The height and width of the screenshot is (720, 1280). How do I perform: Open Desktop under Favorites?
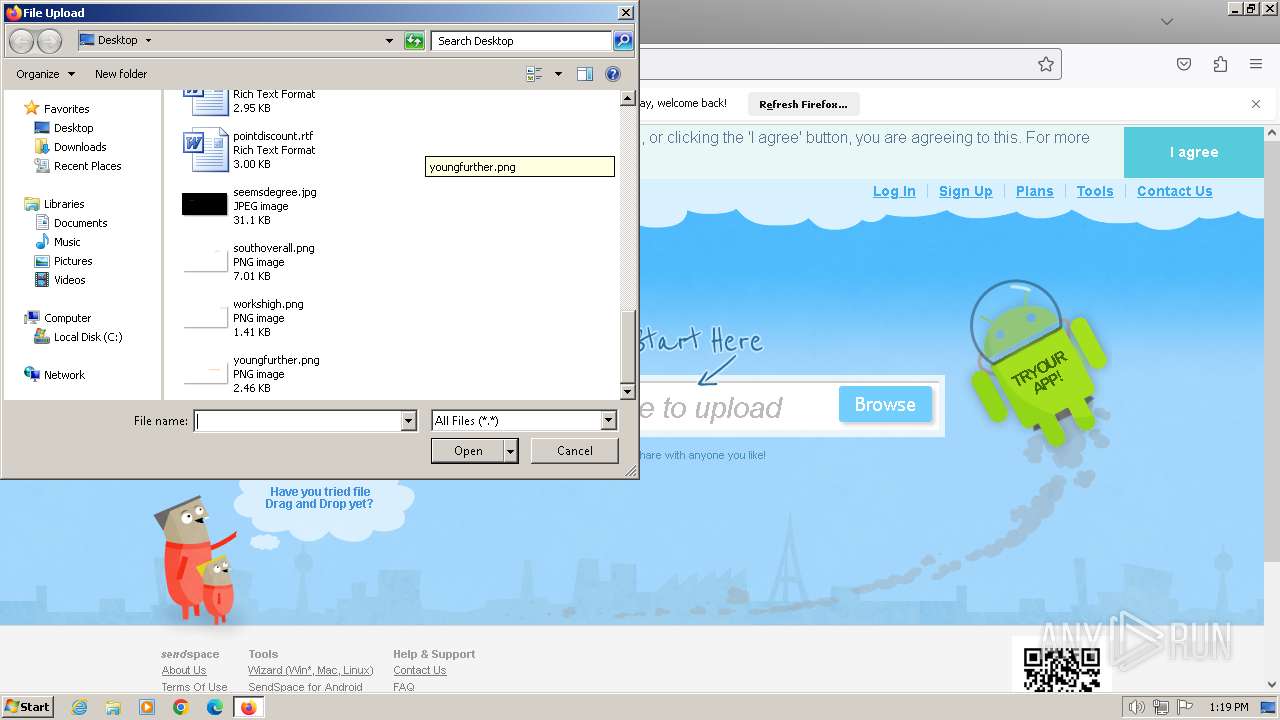[x=73, y=128]
